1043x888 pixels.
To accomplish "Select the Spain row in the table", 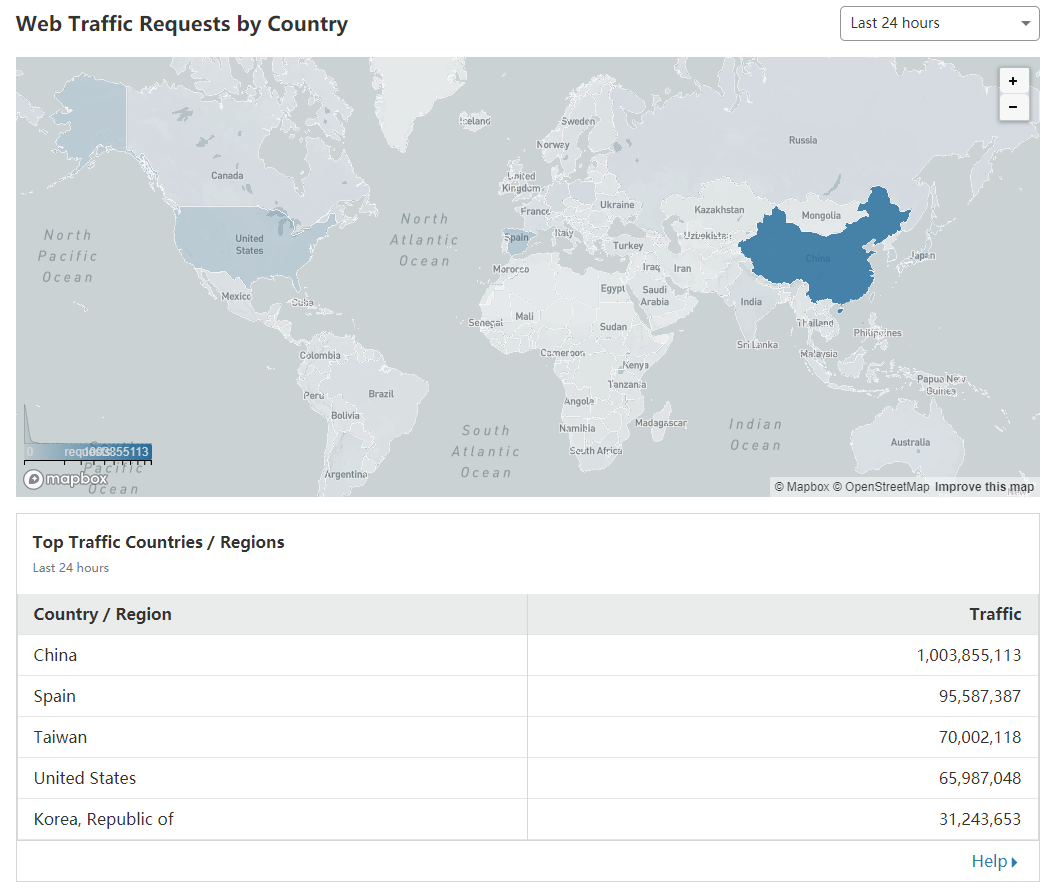I will (527, 696).
